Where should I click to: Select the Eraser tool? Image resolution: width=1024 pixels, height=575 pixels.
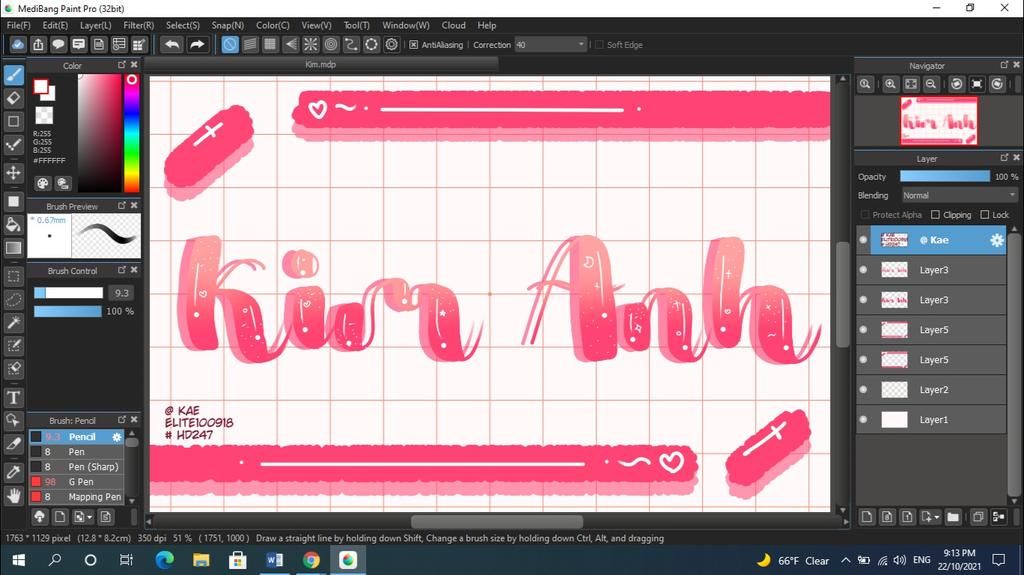(14, 98)
